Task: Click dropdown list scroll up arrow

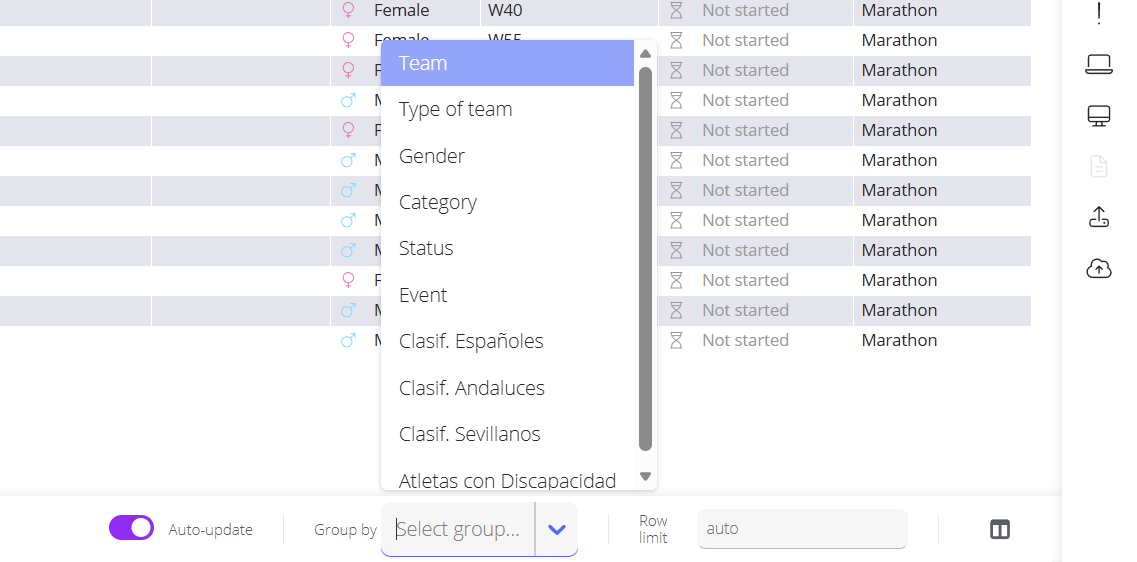Action: tap(645, 54)
